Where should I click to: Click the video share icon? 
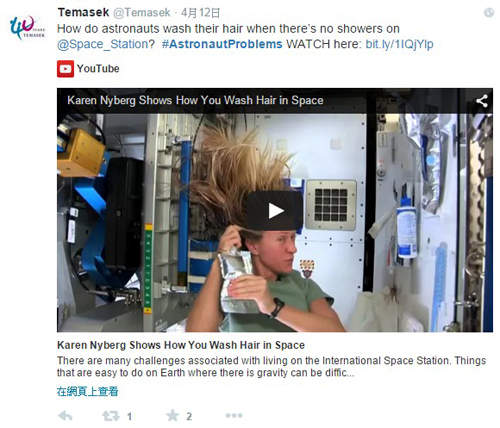[482, 101]
